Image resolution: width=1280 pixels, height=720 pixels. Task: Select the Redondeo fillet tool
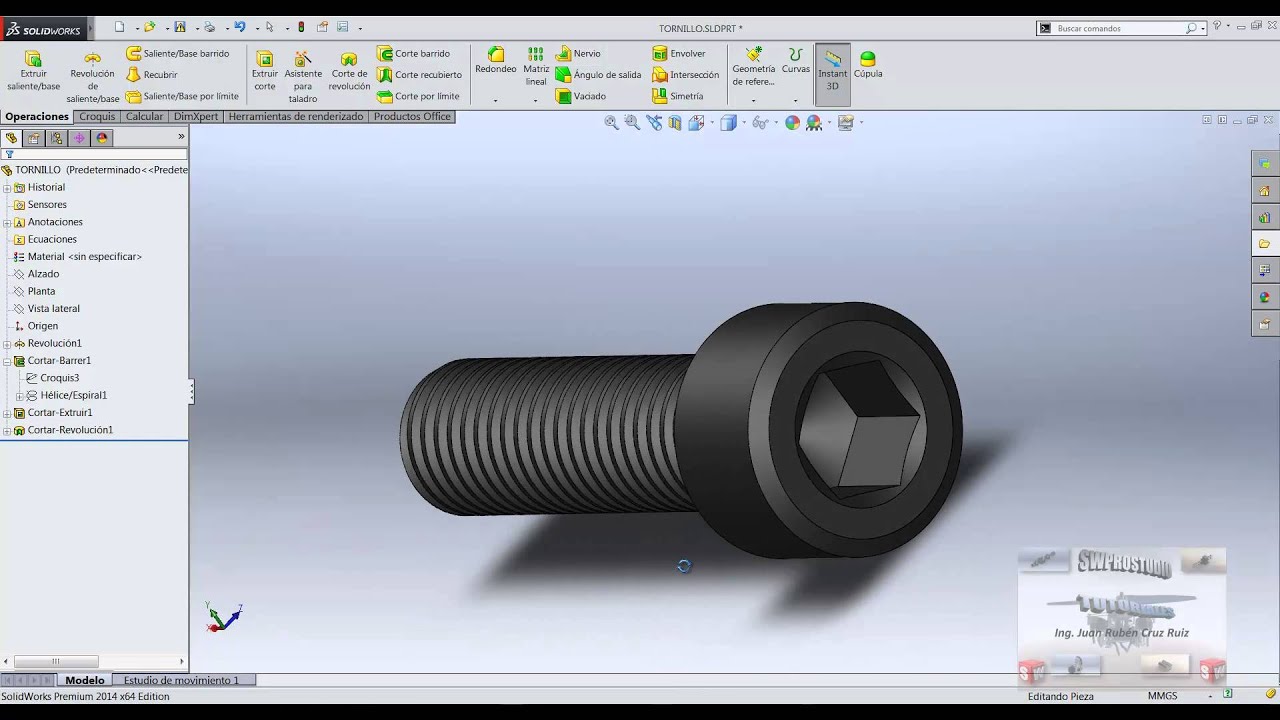pos(495,61)
